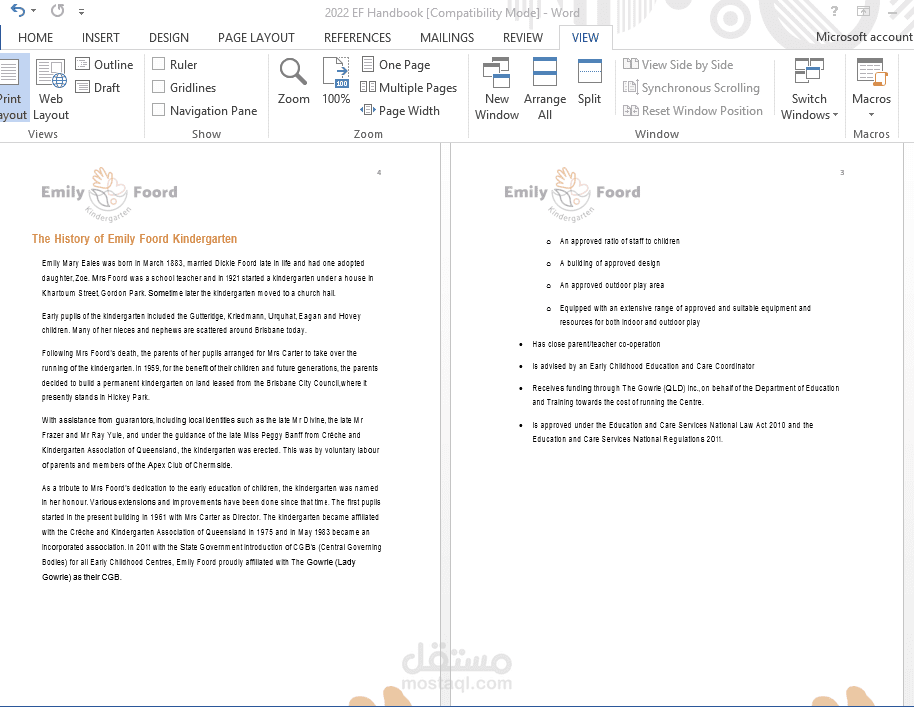This screenshot has width=914, height=707.
Task: Open the Macros dropdown arrow
Action: [x=871, y=114]
